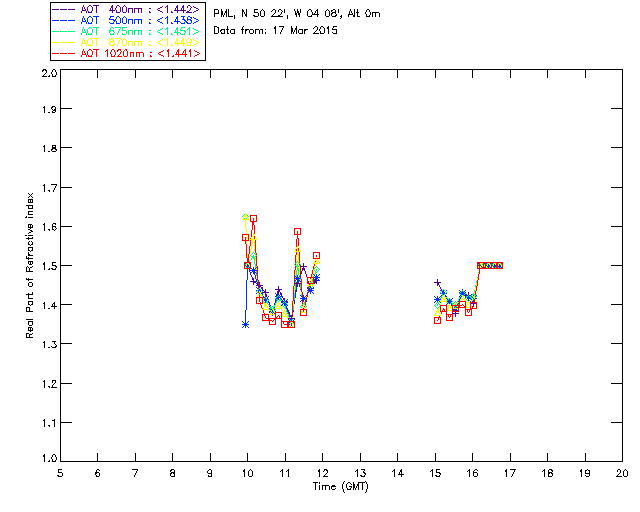Click the x-axis tick label 17
Screen dimensions: 640x512
pos(510,473)
